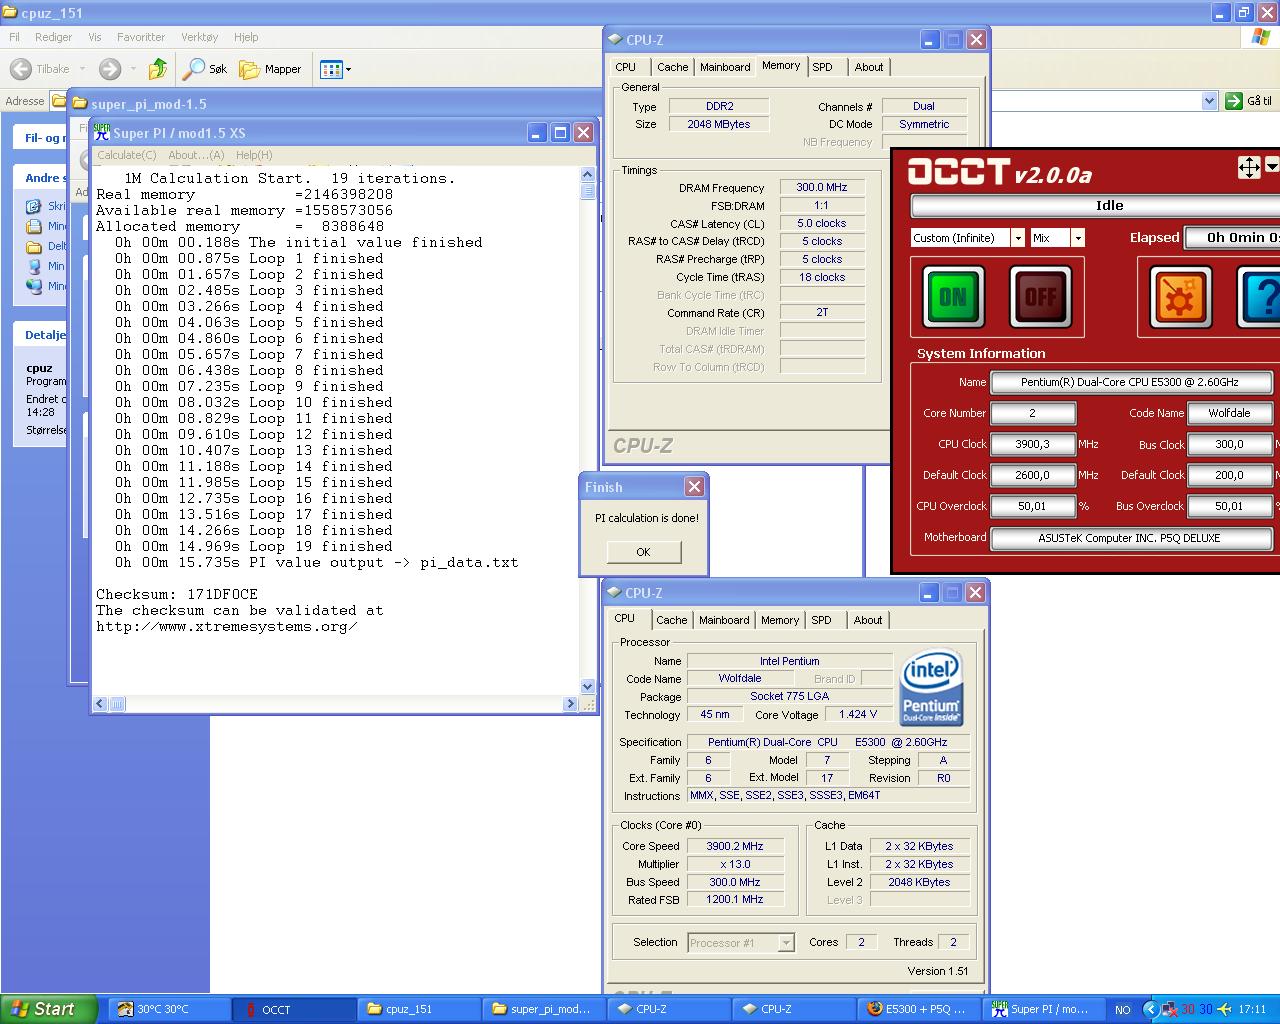1280x1024 pixels.
Task: Open OCCT settings gear icon
Action: pyautogui.click(x=1180, y=297)
